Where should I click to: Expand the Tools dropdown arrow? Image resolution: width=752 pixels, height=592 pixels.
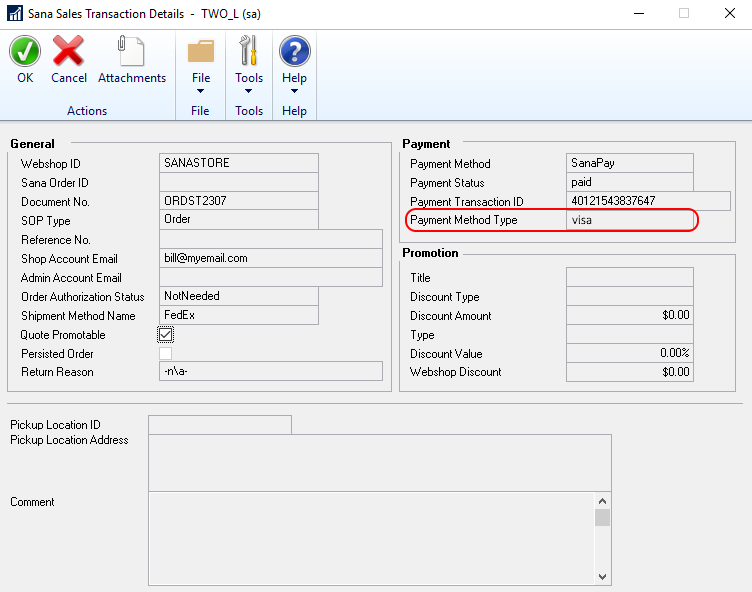[x=249, y=92]
